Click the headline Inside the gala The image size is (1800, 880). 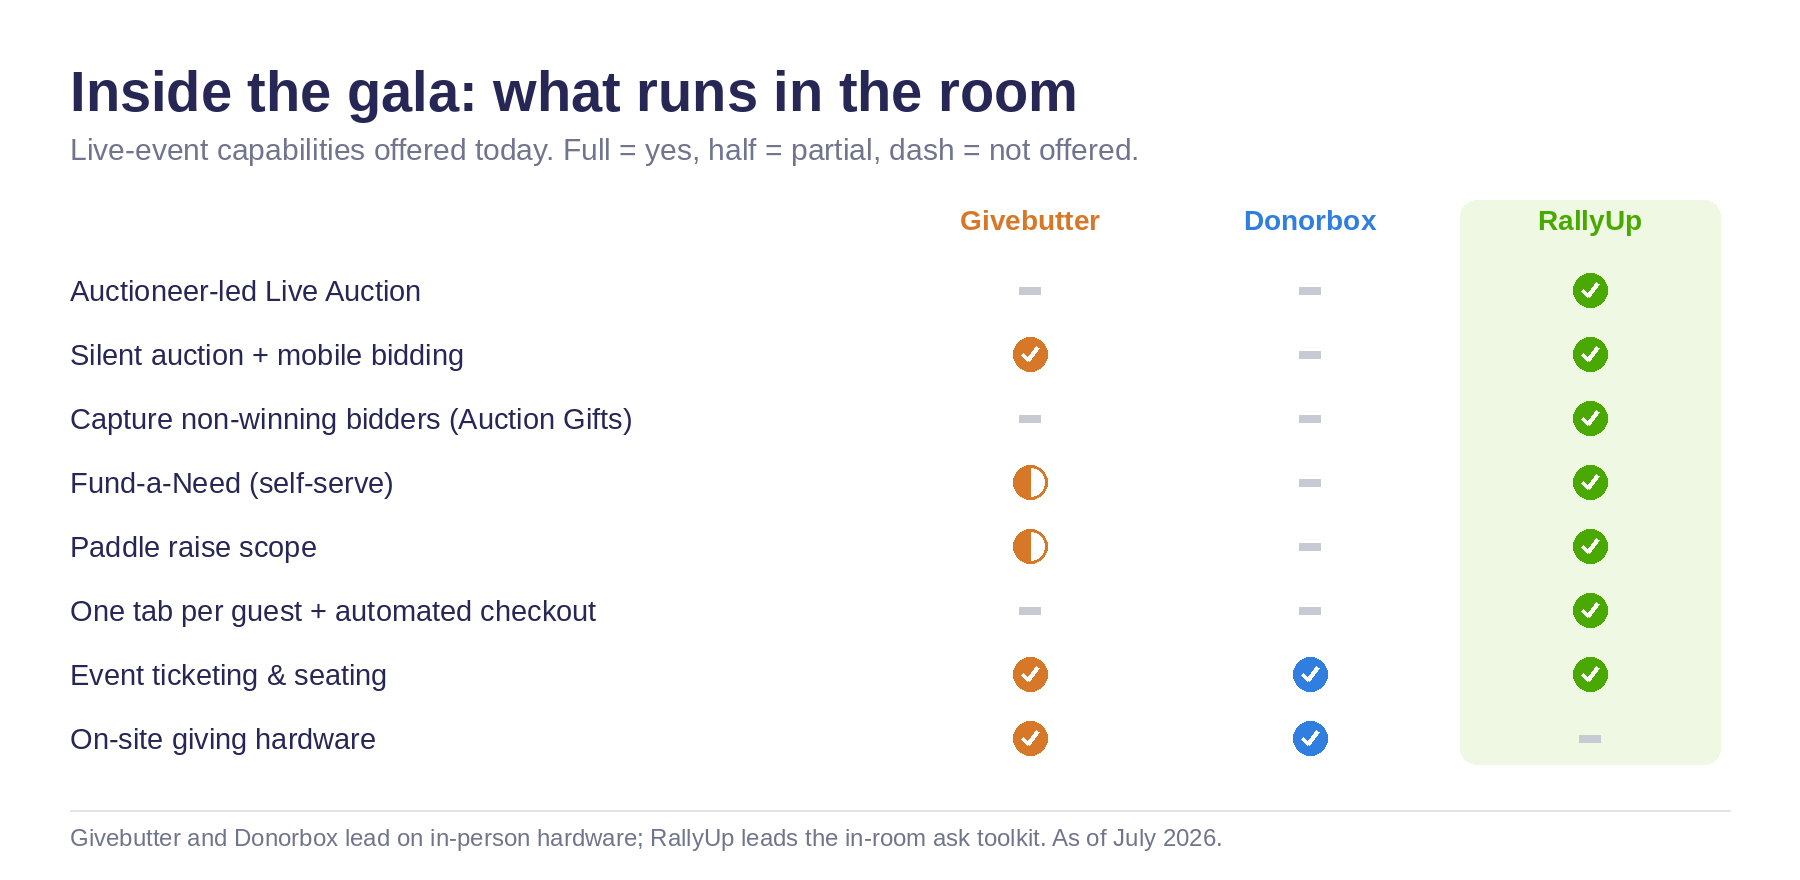[573, 92]
